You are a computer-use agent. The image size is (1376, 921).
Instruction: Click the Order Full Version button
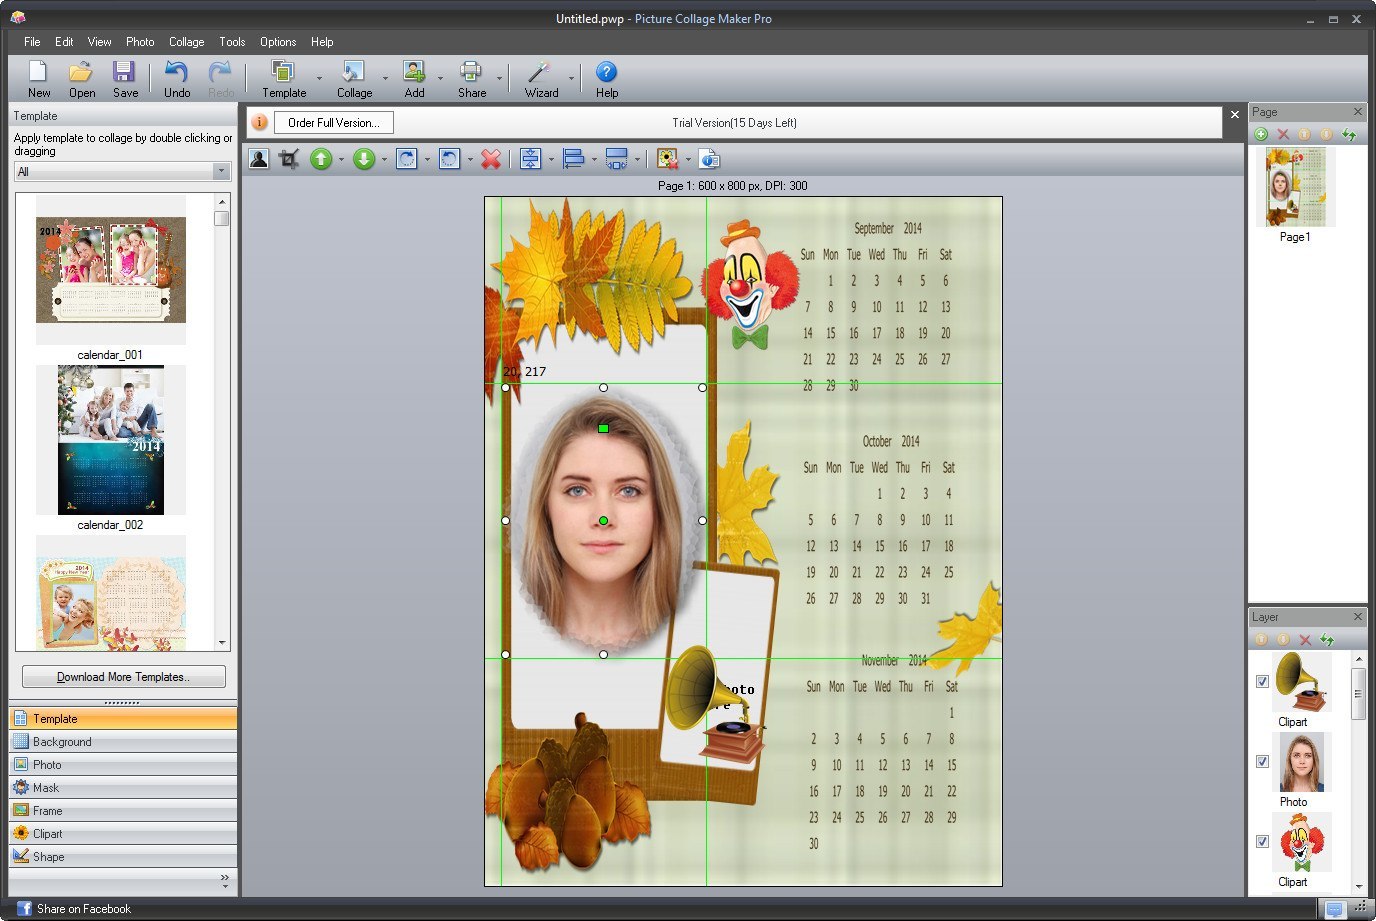click(333, 122)
